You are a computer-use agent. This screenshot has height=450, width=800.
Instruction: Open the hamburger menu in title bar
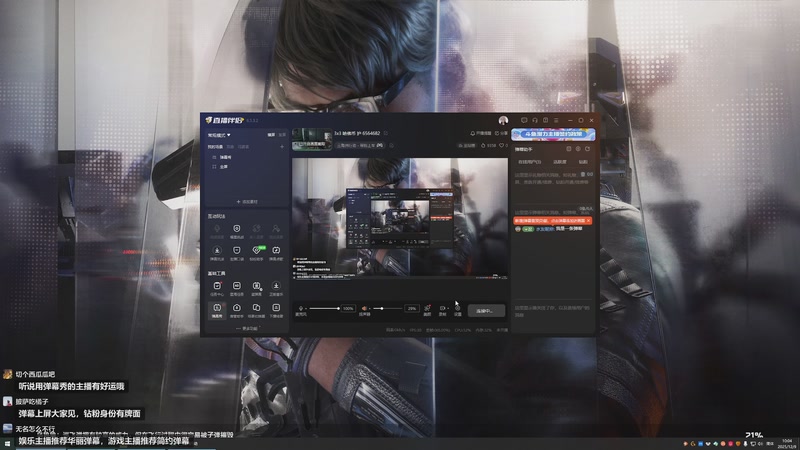(x=556, y=120)
